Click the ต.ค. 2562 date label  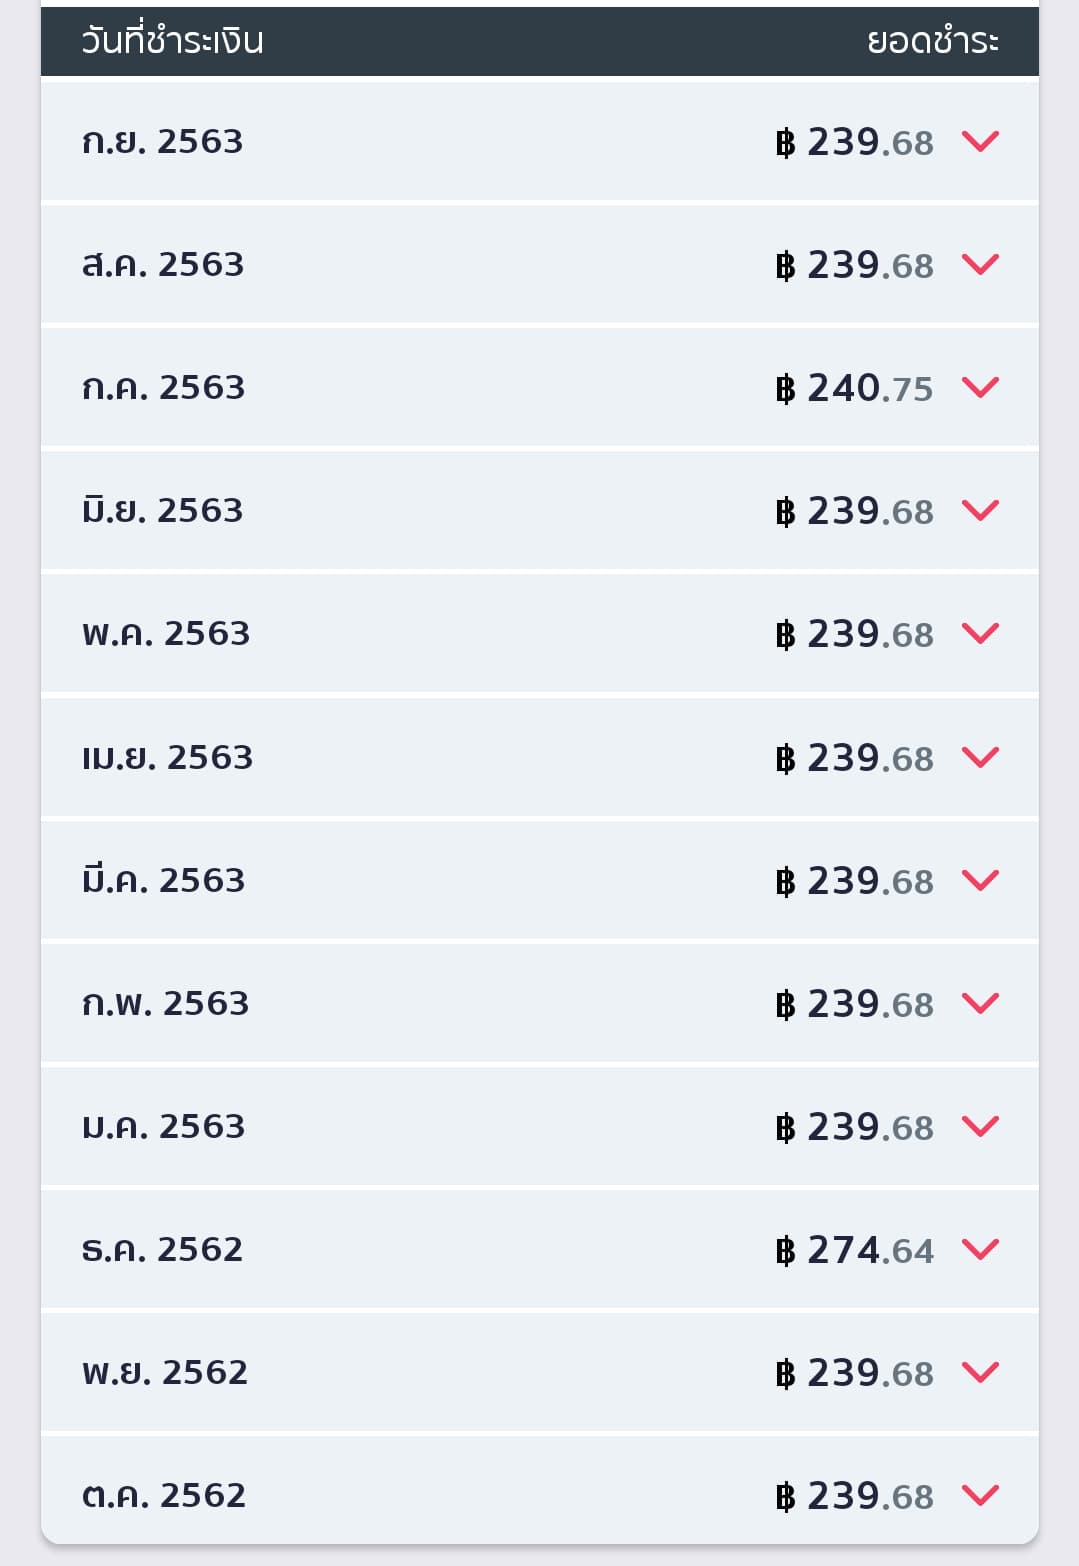pyautogui.click(x=163, y=1495)
